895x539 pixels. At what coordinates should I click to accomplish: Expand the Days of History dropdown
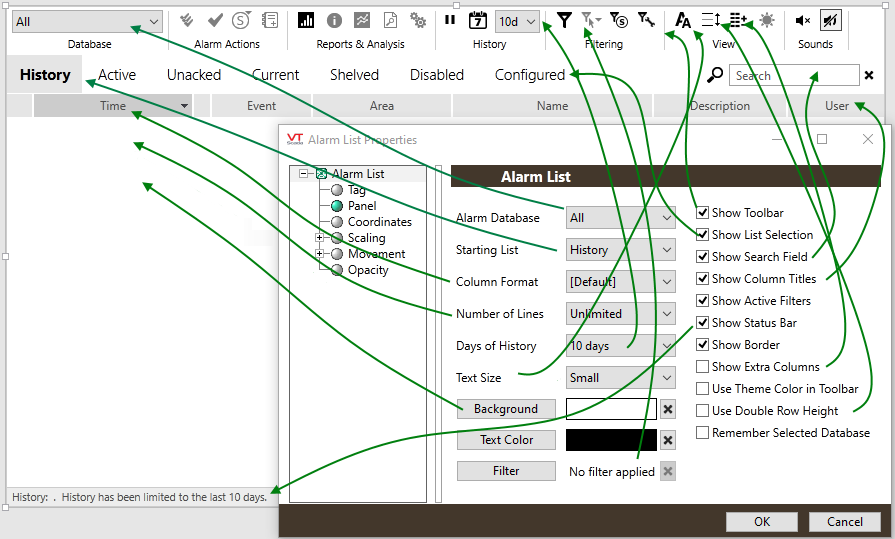point(621,346)
